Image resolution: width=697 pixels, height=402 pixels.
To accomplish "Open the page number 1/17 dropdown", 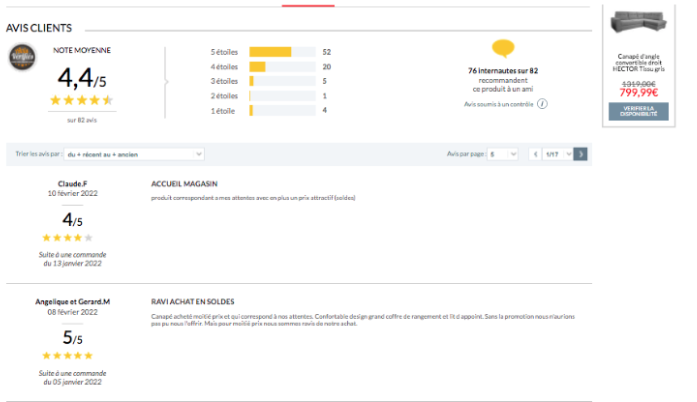I will tap(557, 154).
